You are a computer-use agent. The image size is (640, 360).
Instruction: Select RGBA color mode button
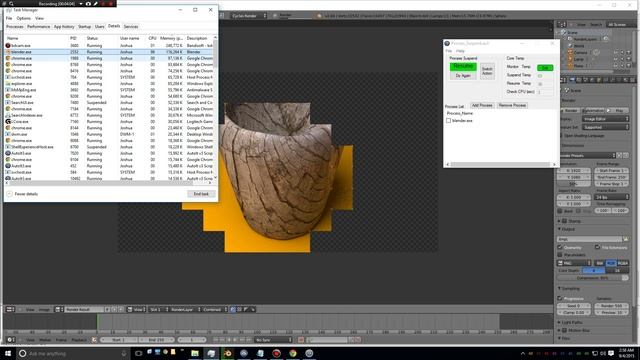[623, 263]
